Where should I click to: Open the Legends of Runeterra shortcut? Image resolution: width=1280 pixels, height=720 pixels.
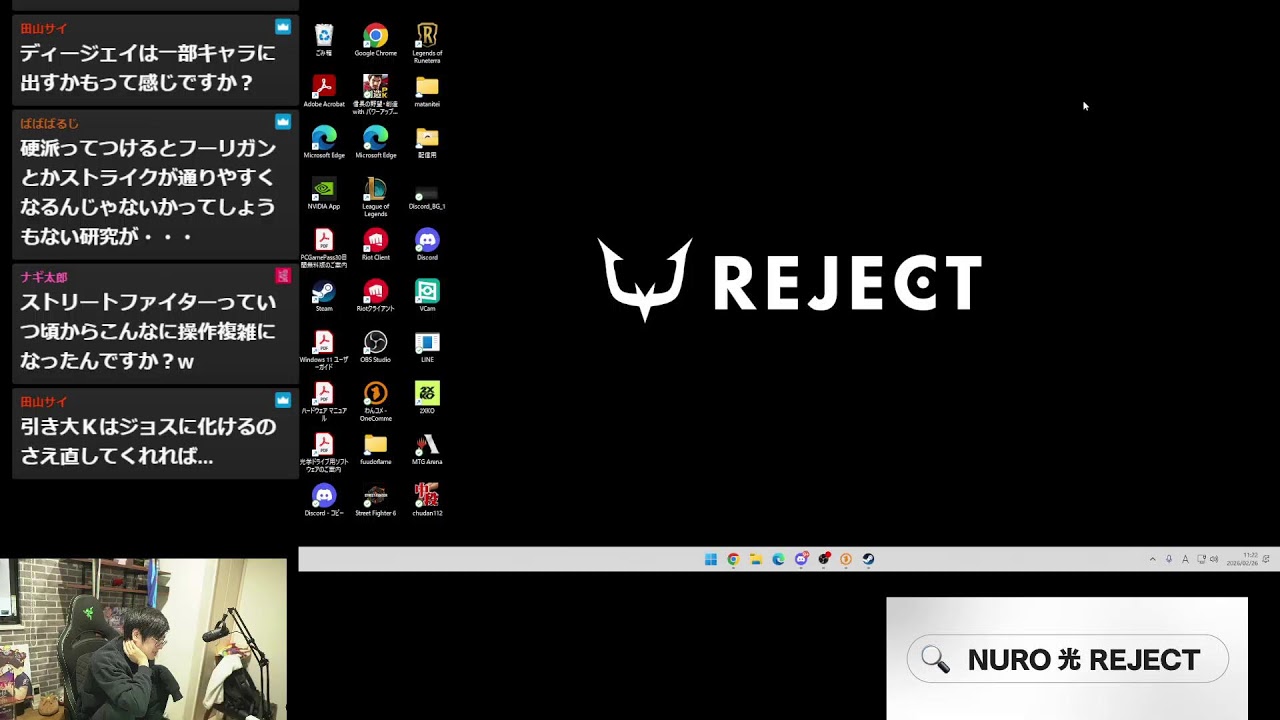tap(427, 43)
